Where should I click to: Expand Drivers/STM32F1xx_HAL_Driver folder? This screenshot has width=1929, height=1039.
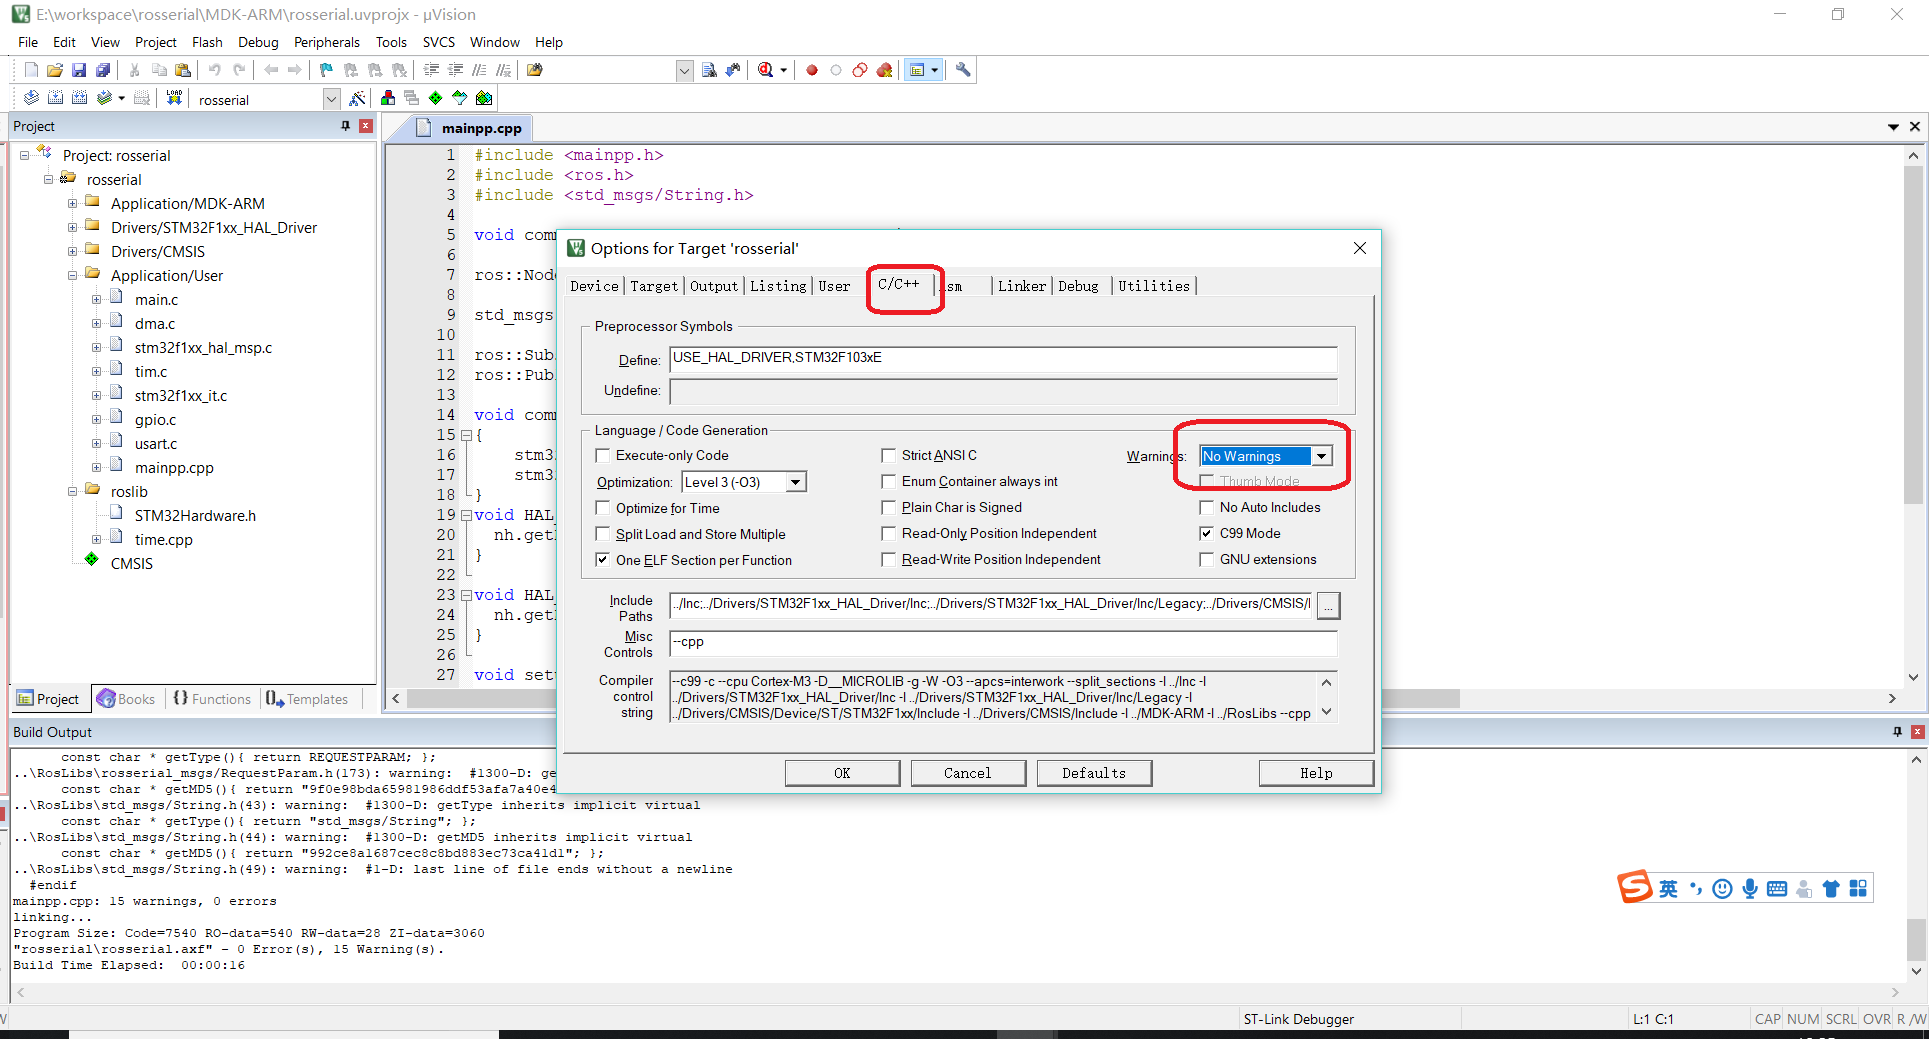click(x=72, y=227)
